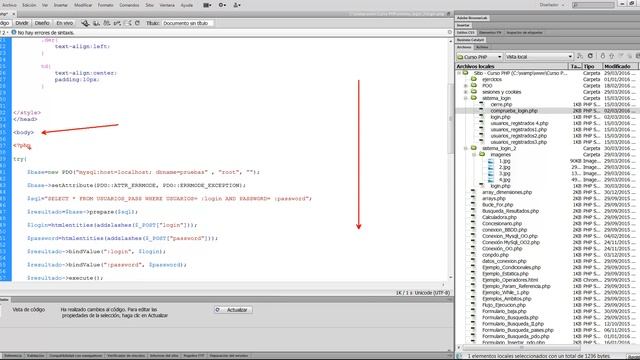Select Flujo_Ejecucion.php file

[x=504, y=305]
